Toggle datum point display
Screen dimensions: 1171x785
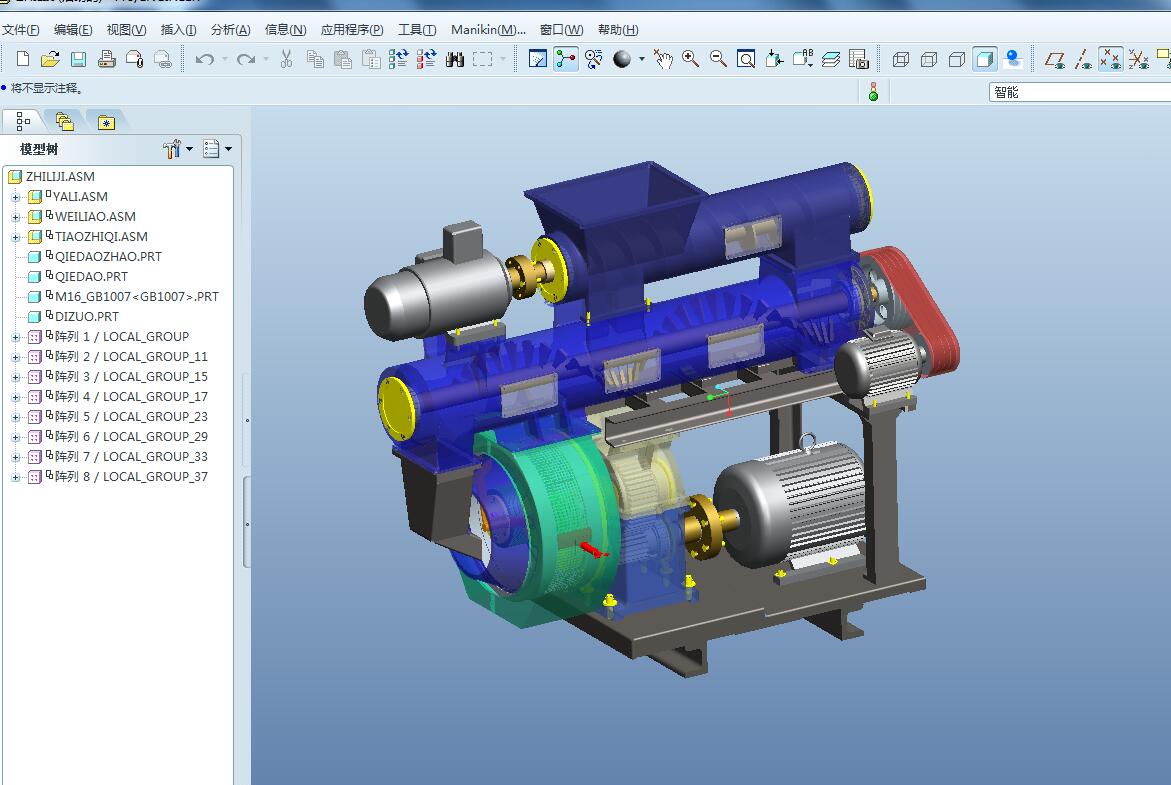tap(1111, 59)
